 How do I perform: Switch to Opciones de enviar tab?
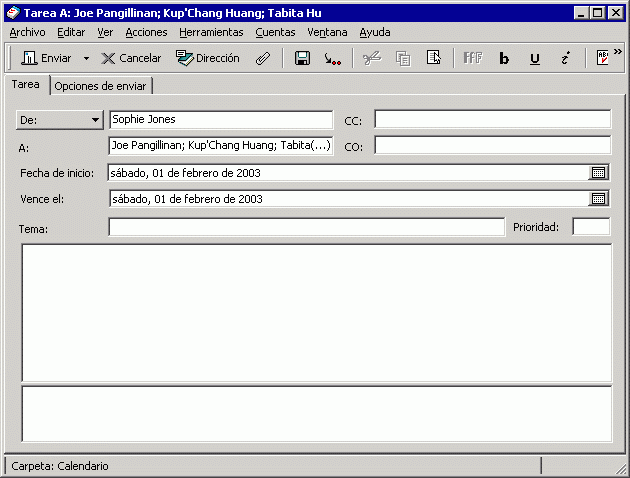100,86
